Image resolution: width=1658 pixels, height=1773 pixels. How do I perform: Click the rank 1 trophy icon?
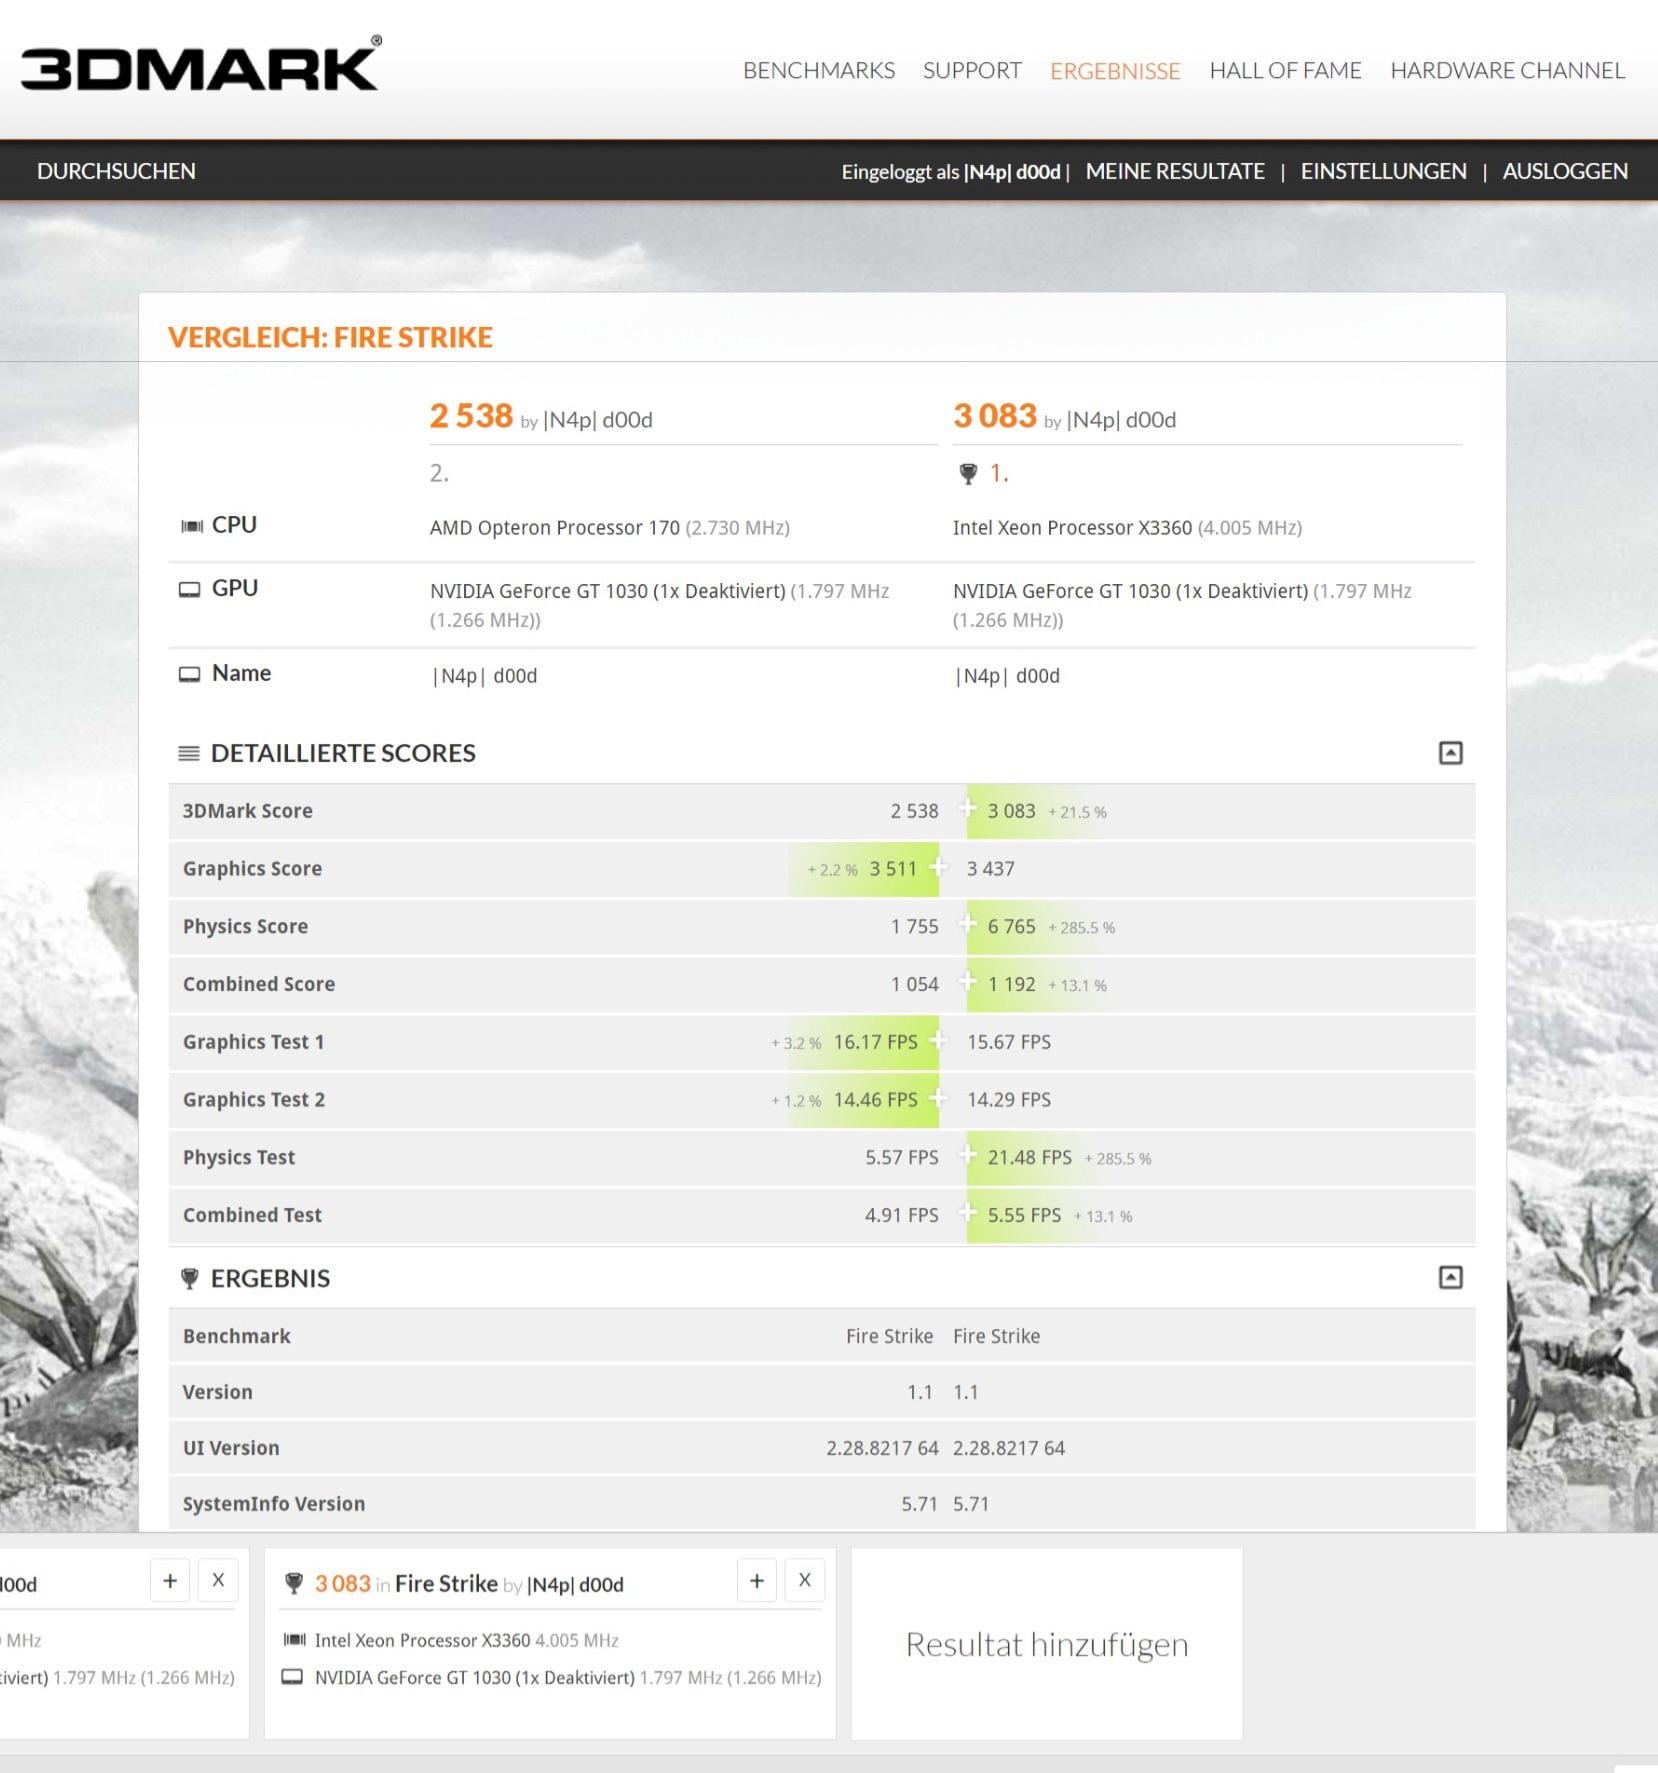(x=968, y=474)
